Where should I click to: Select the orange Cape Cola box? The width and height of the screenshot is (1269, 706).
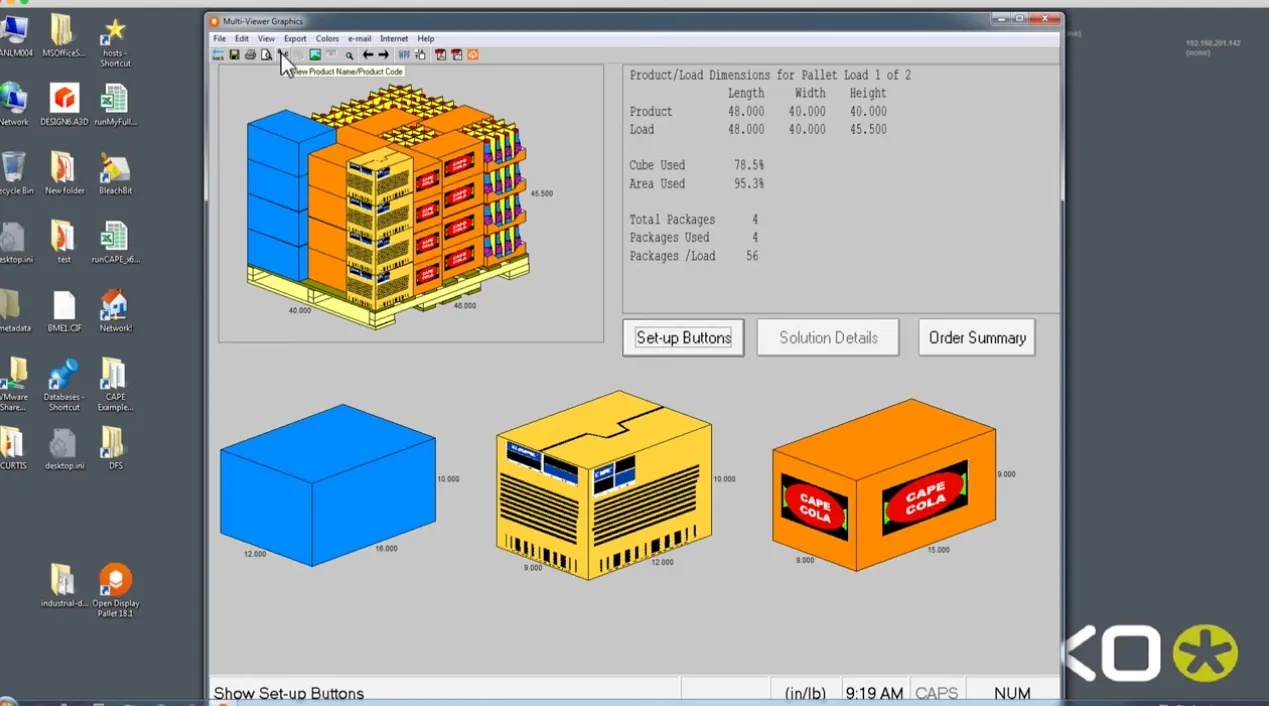point(884,485)
